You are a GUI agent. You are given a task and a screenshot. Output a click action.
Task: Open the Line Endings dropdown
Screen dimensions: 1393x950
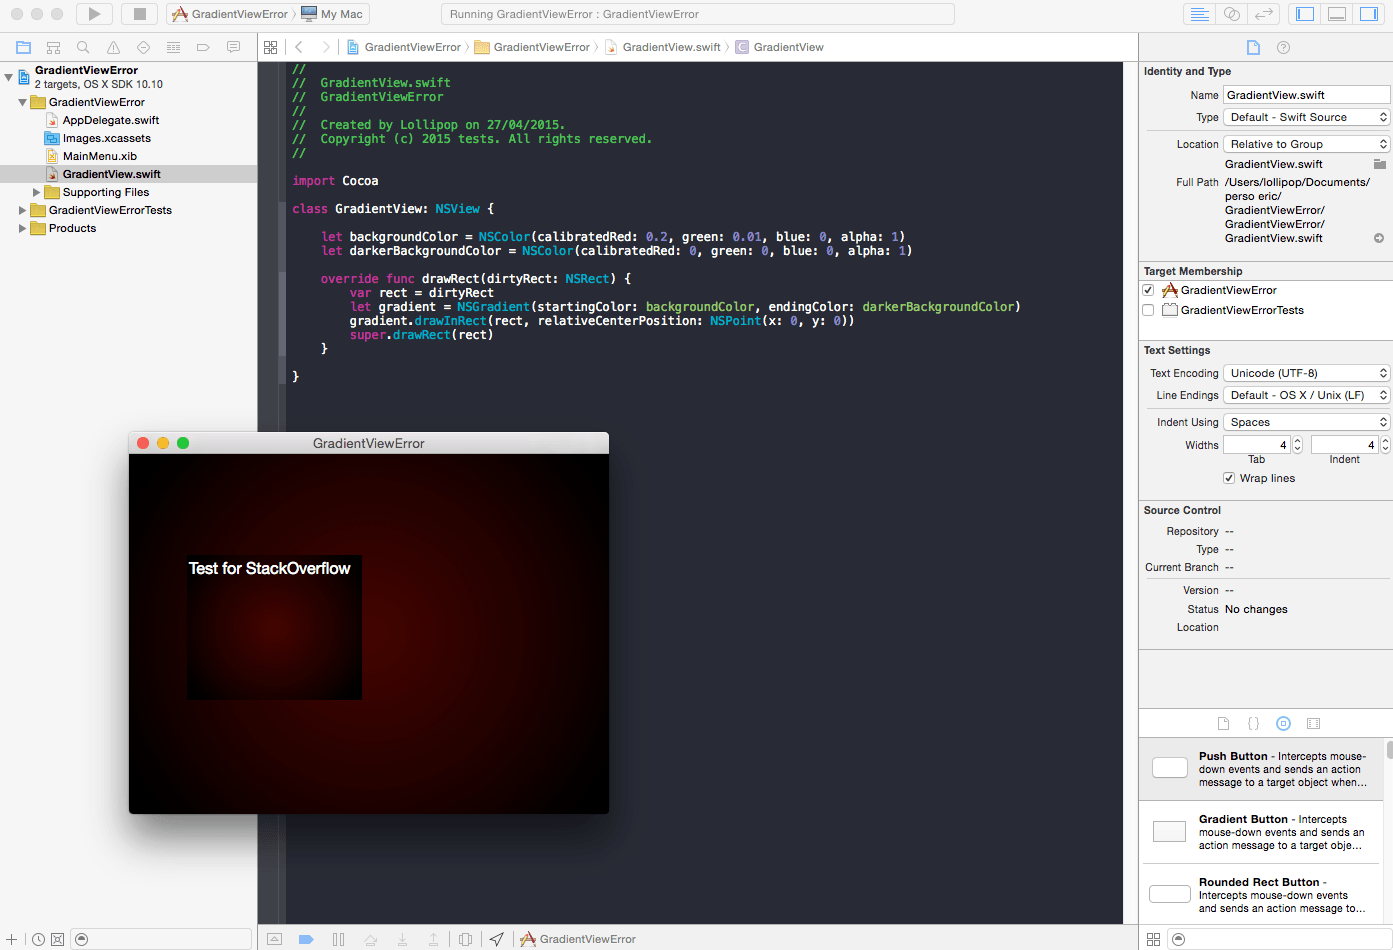pos(1307,395)
